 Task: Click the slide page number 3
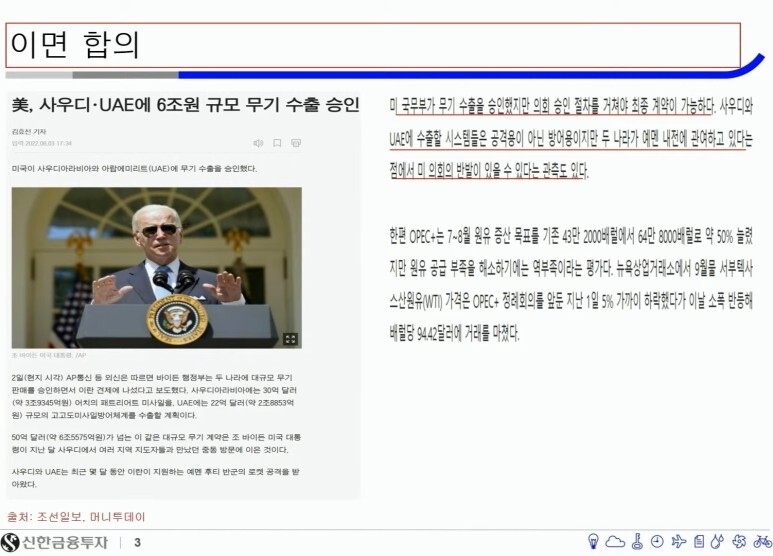click(137, 543)
